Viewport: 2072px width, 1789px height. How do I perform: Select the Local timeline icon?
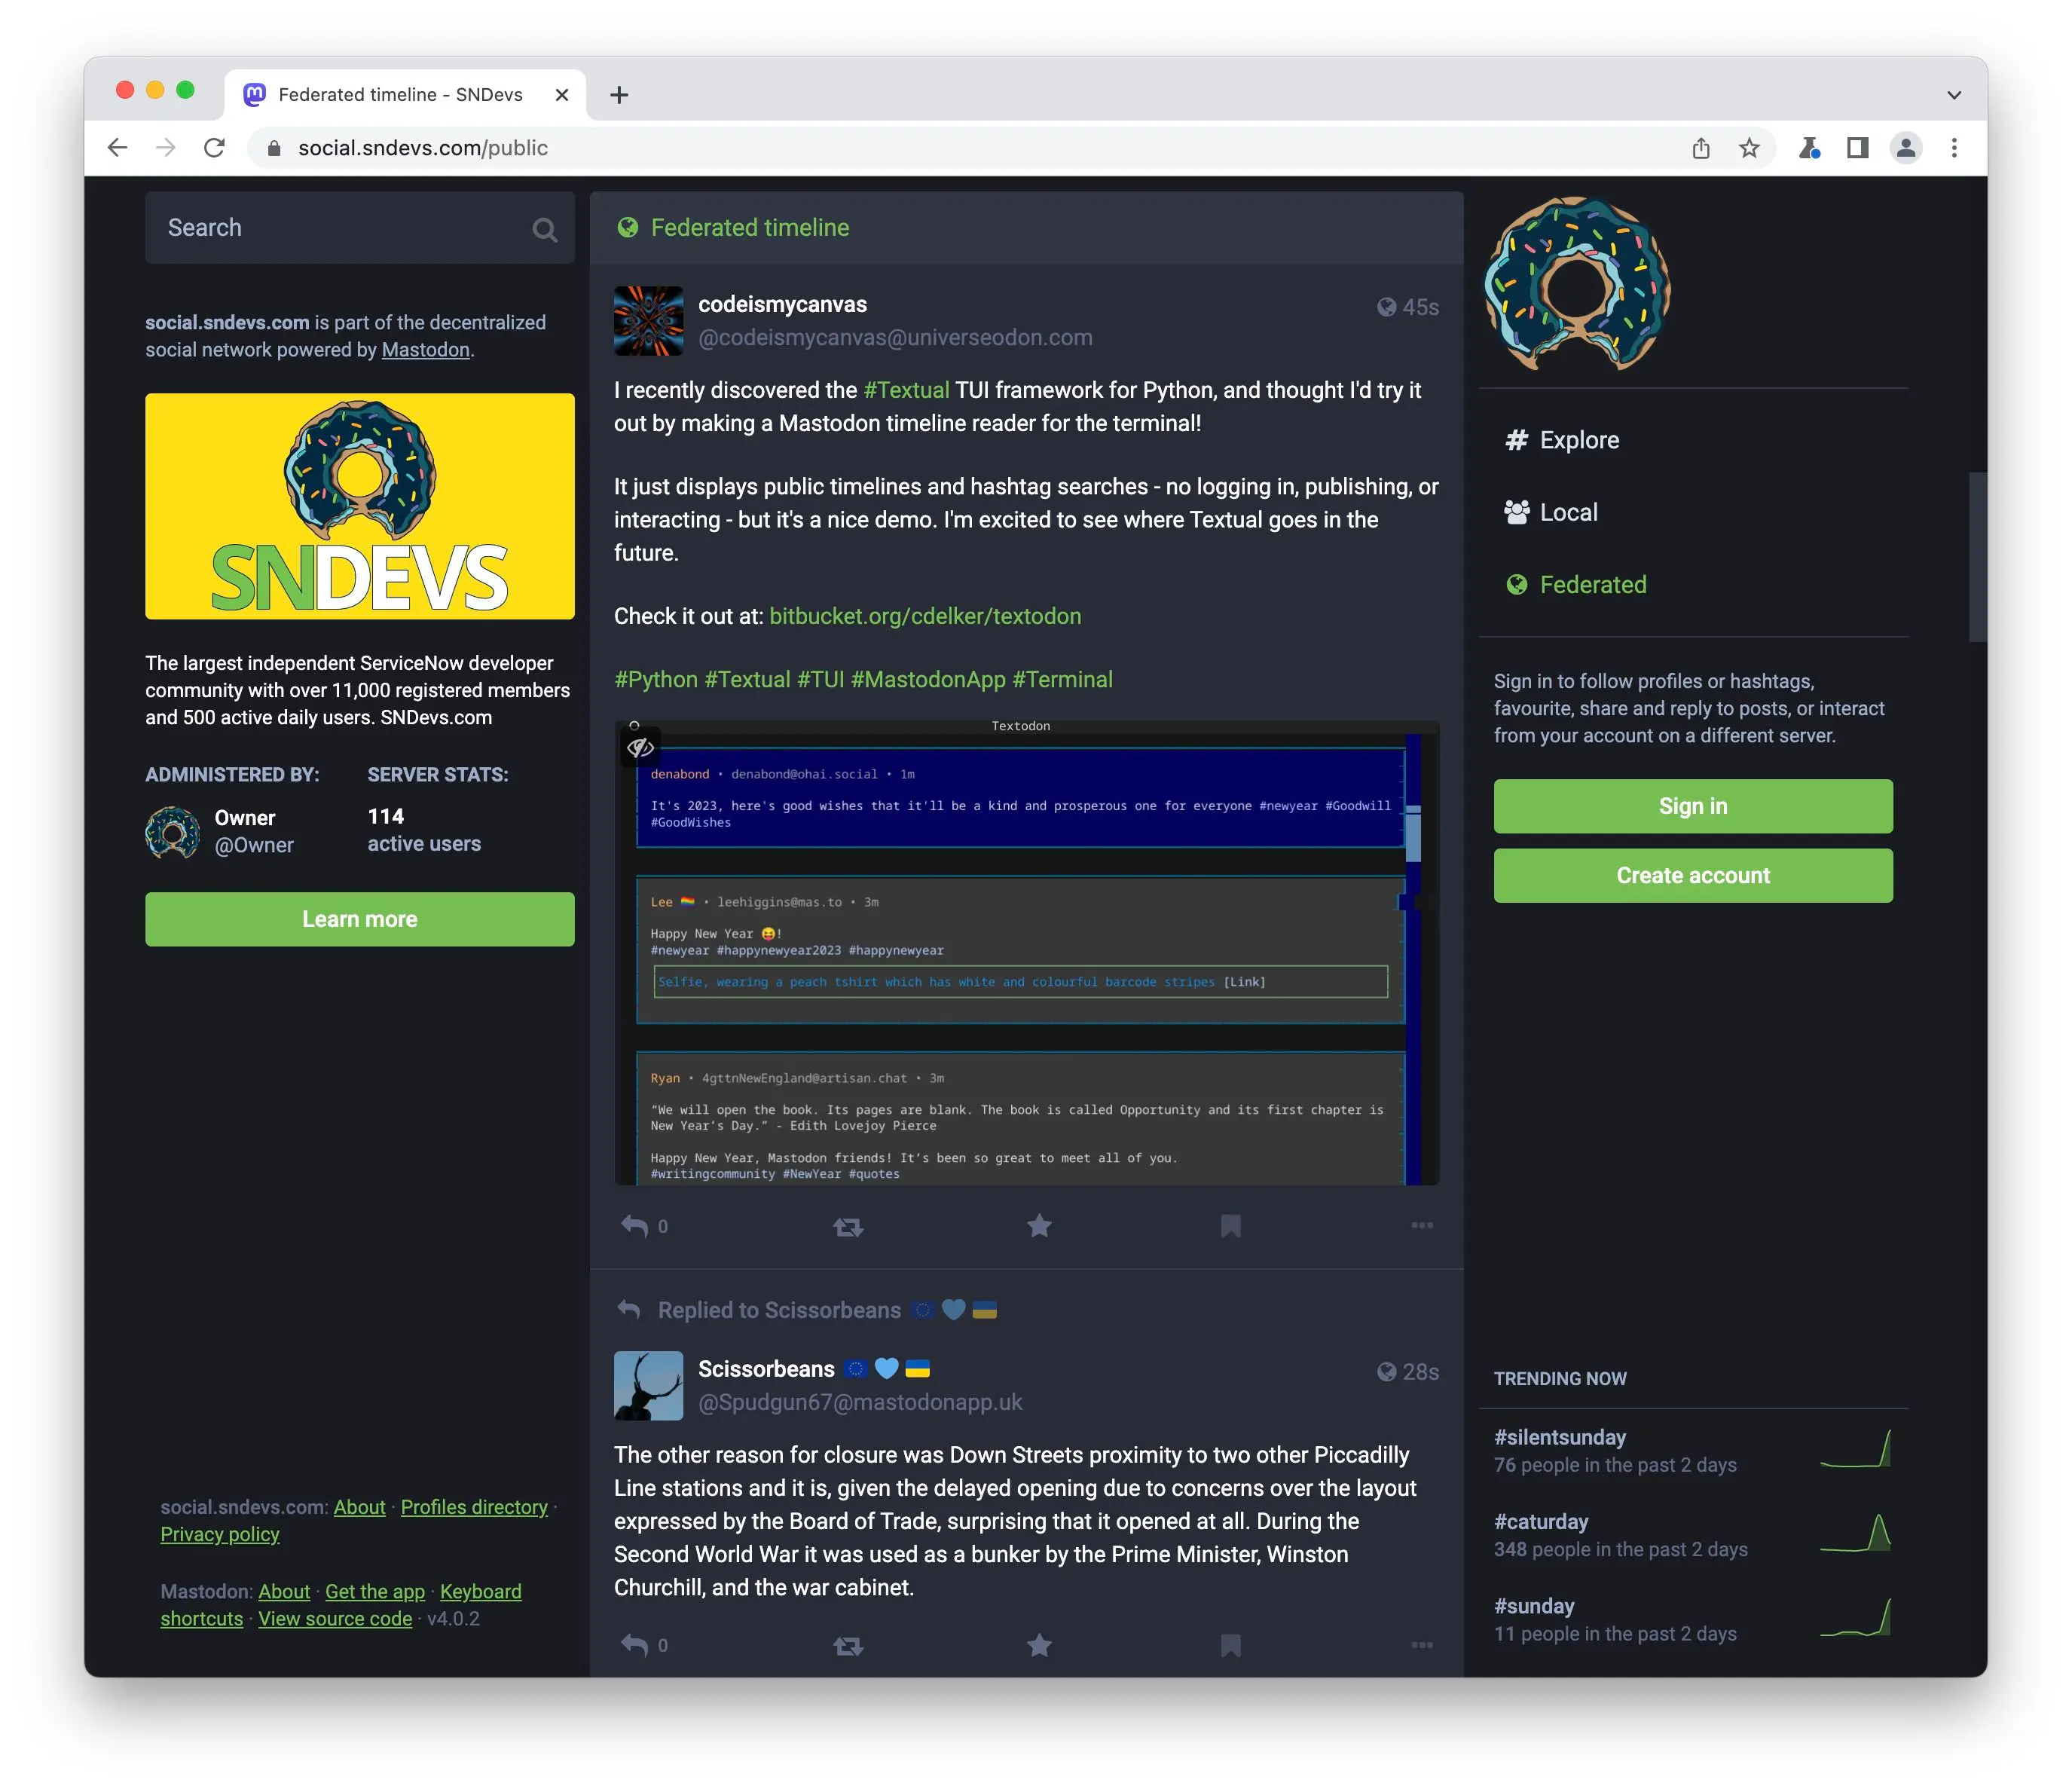click(1515, 512)
